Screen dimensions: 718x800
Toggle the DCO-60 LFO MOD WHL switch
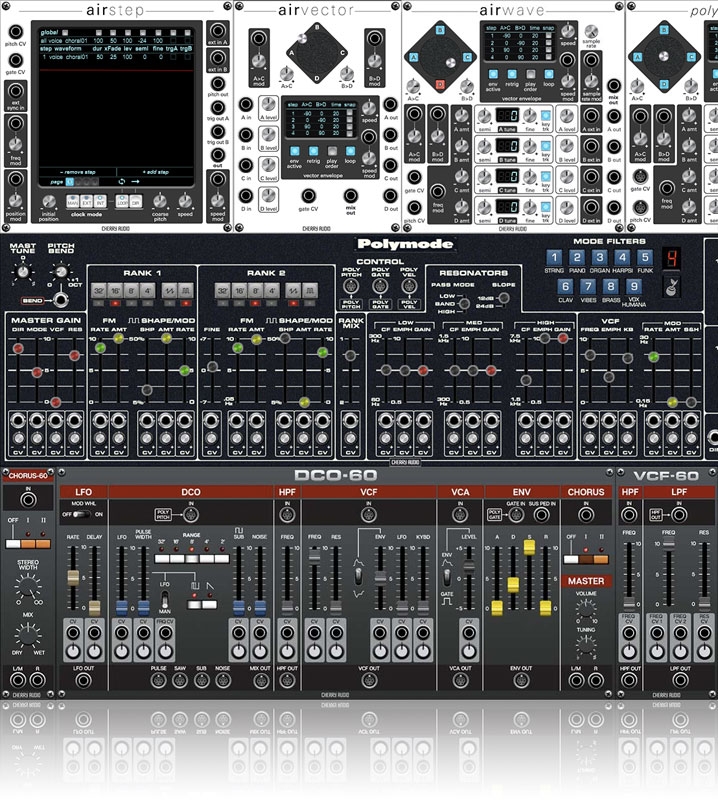tap(81, 514)
